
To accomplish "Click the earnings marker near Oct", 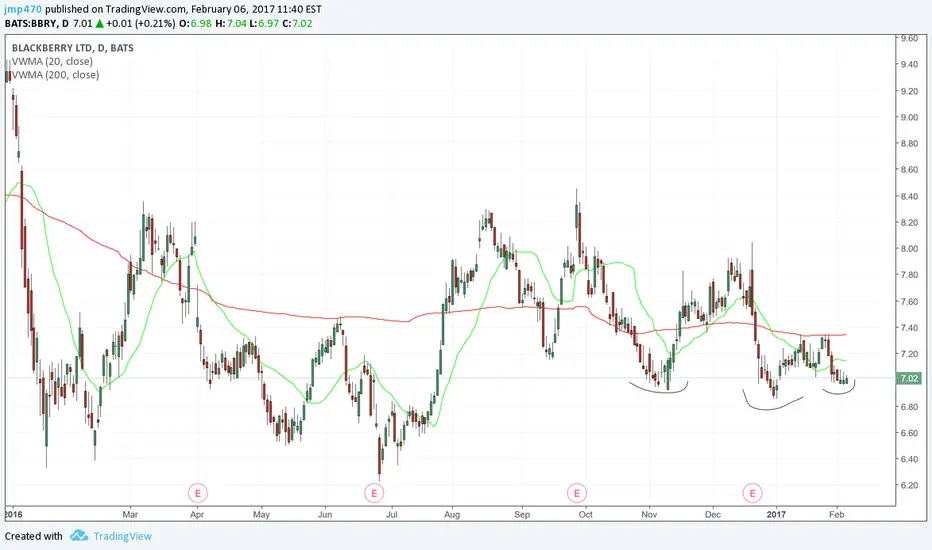I will point(577,493).
